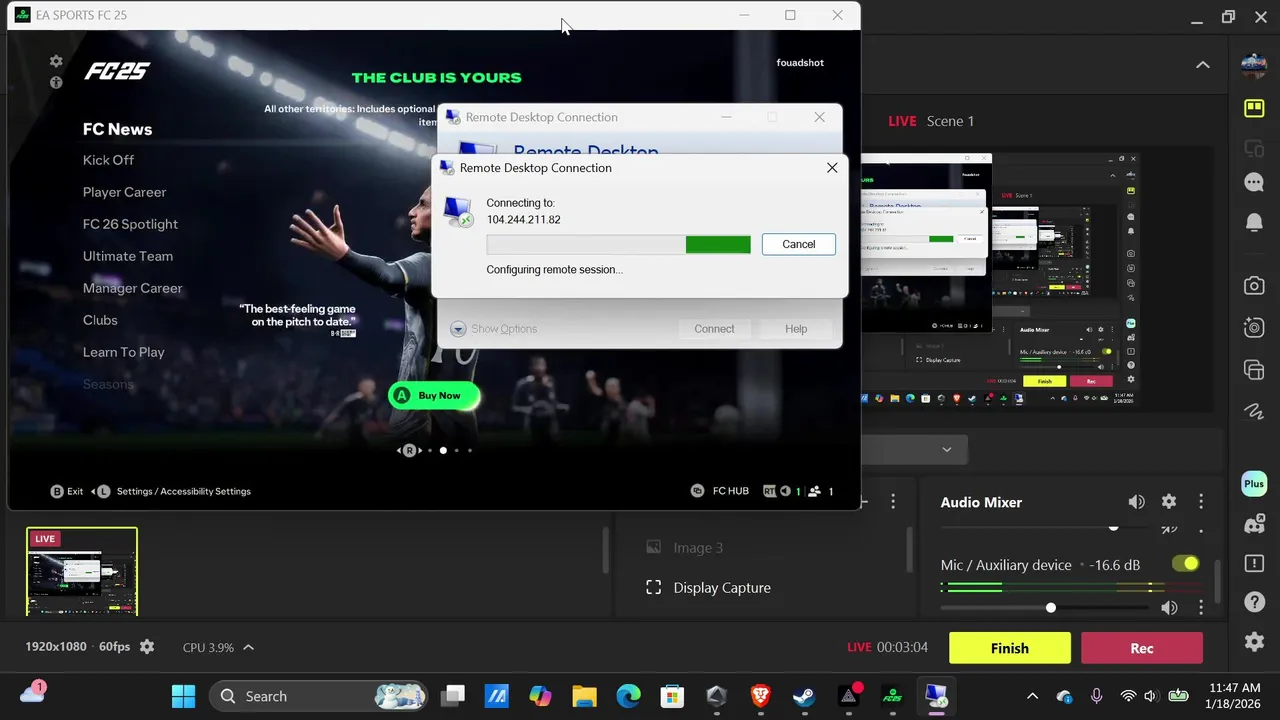Open Audio Mixer gear settings

point(1169,502)
